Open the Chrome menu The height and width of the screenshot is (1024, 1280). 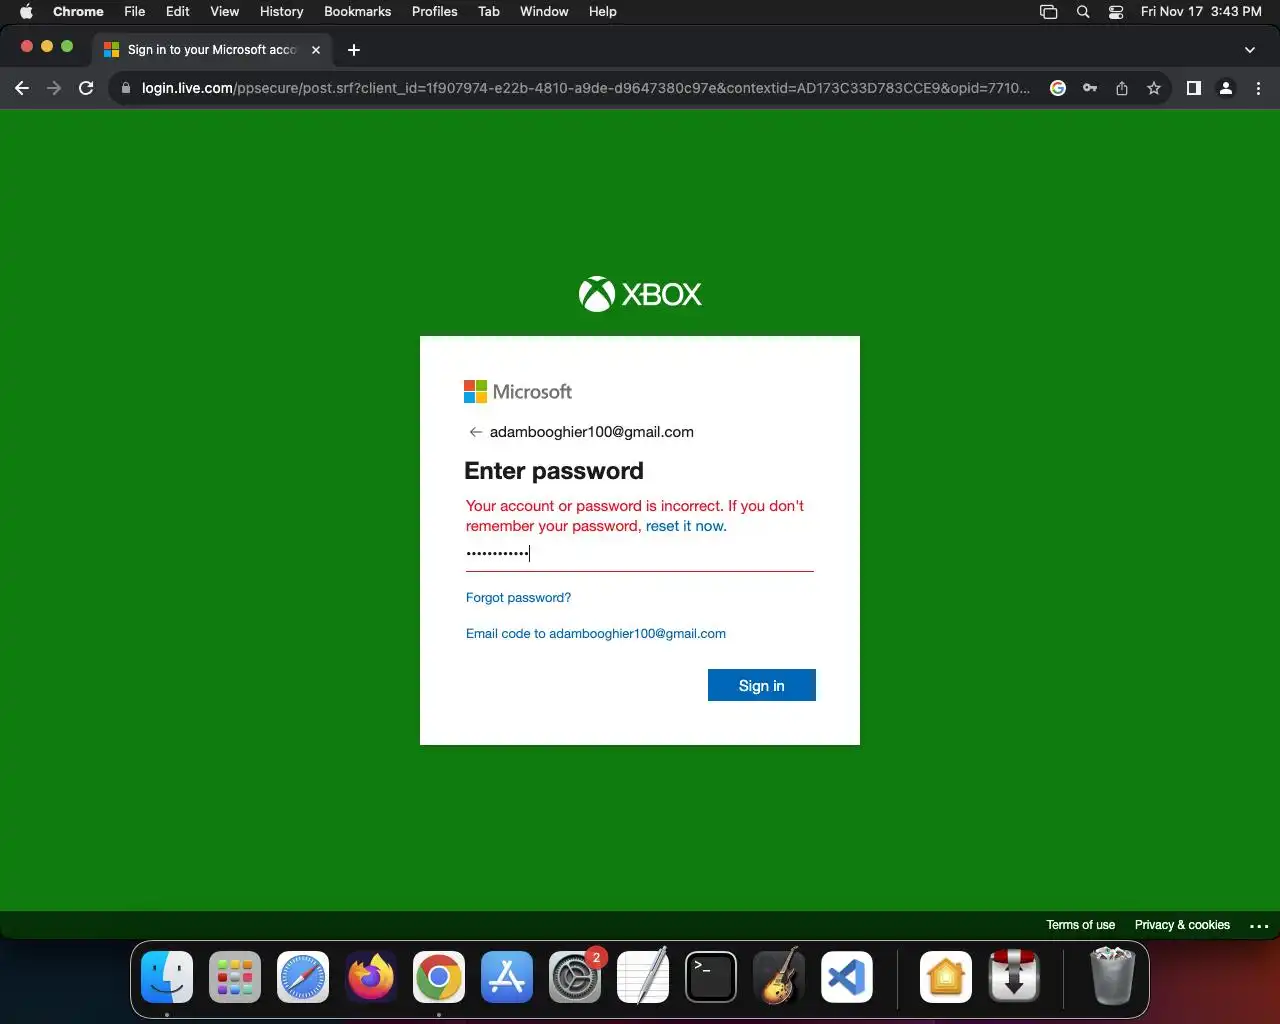pos(78,12)
